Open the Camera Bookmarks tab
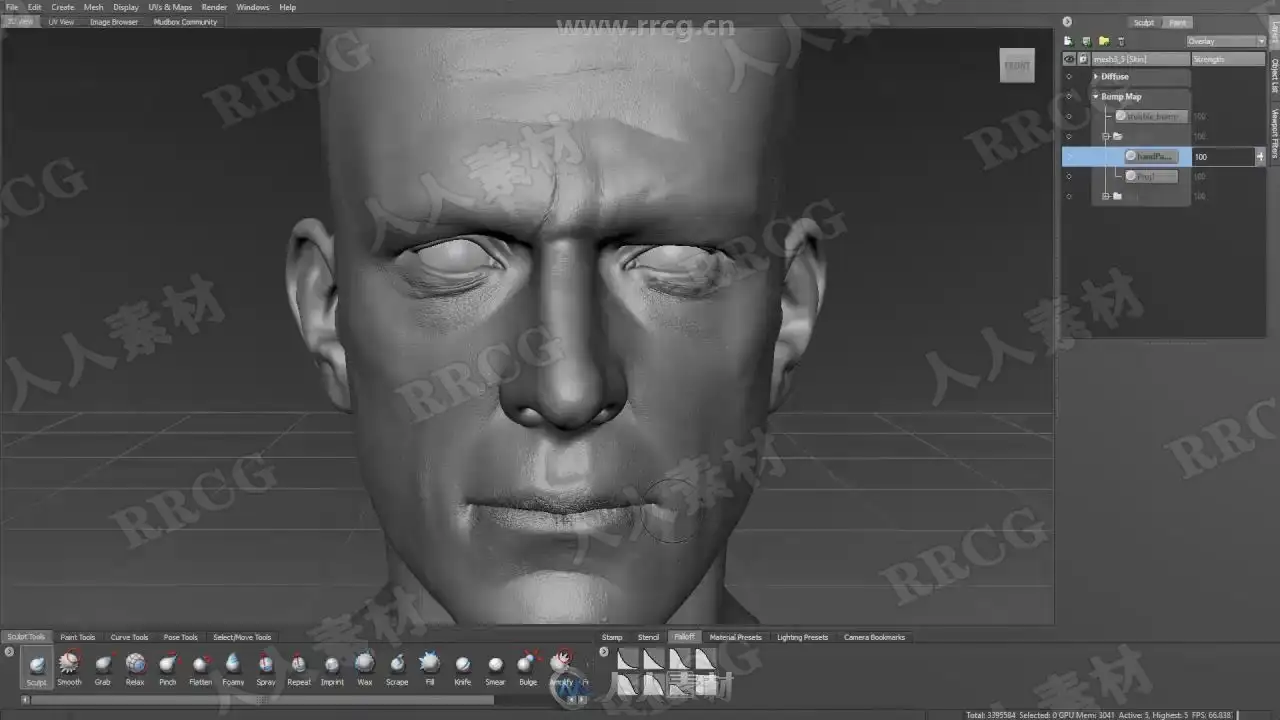This screenshot has height=720, width=1280. (875, 637)
